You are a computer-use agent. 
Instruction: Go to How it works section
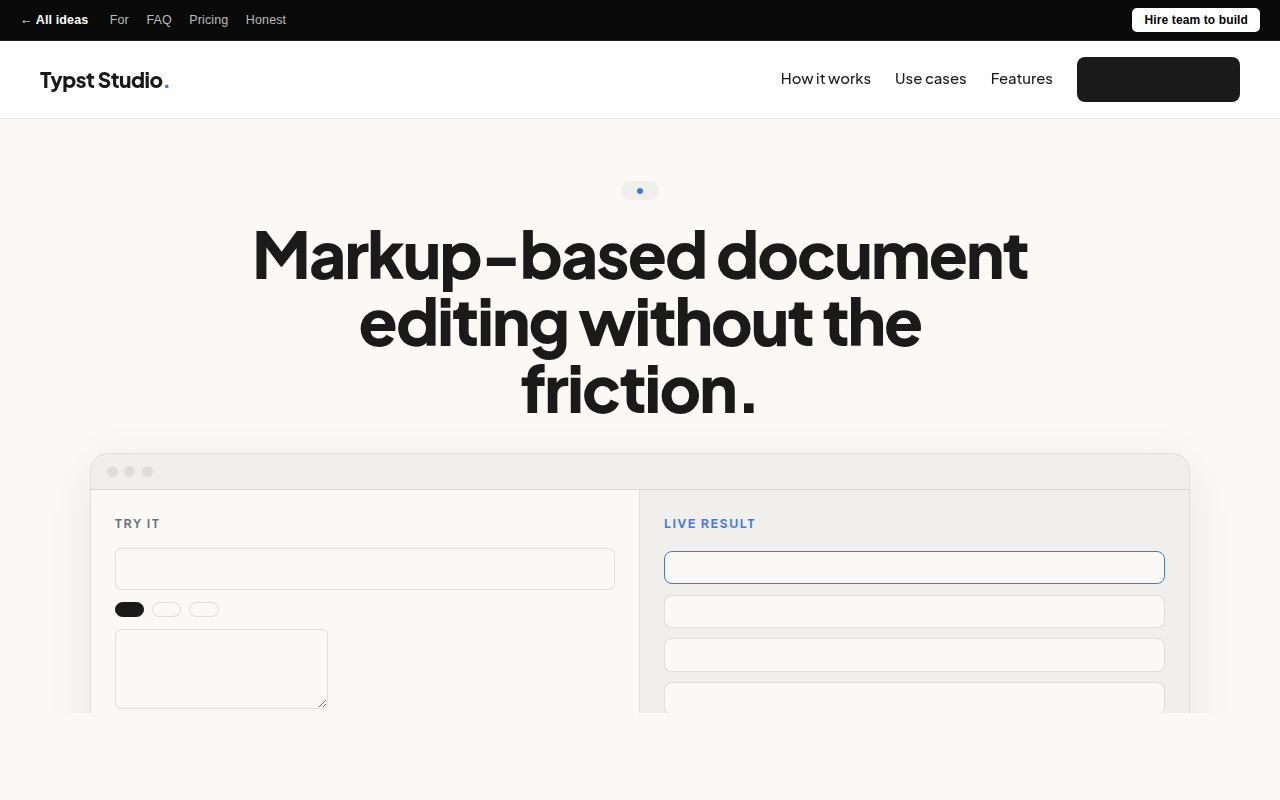tap(826, 79)
